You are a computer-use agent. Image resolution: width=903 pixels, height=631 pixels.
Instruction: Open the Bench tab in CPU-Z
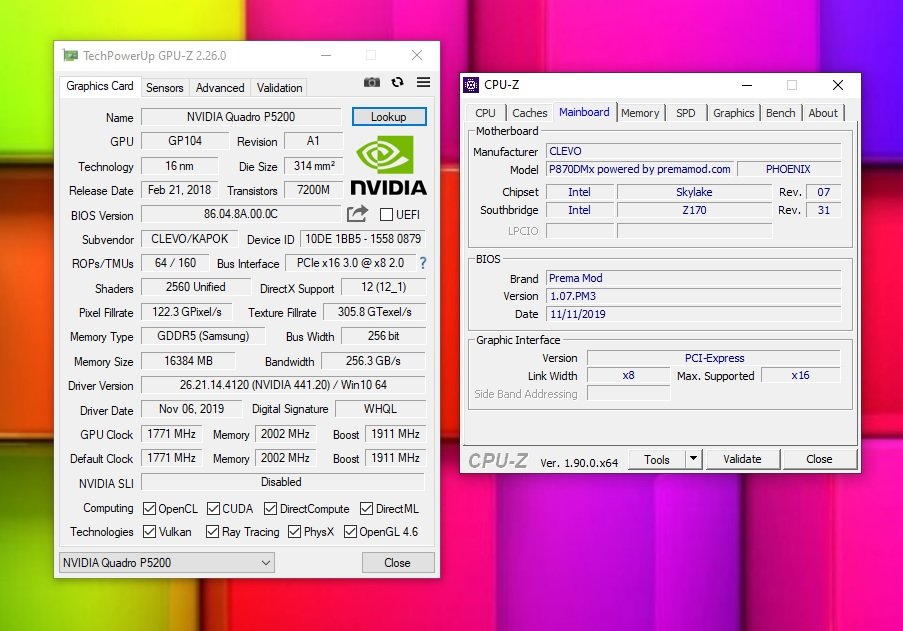pos(780,113)
